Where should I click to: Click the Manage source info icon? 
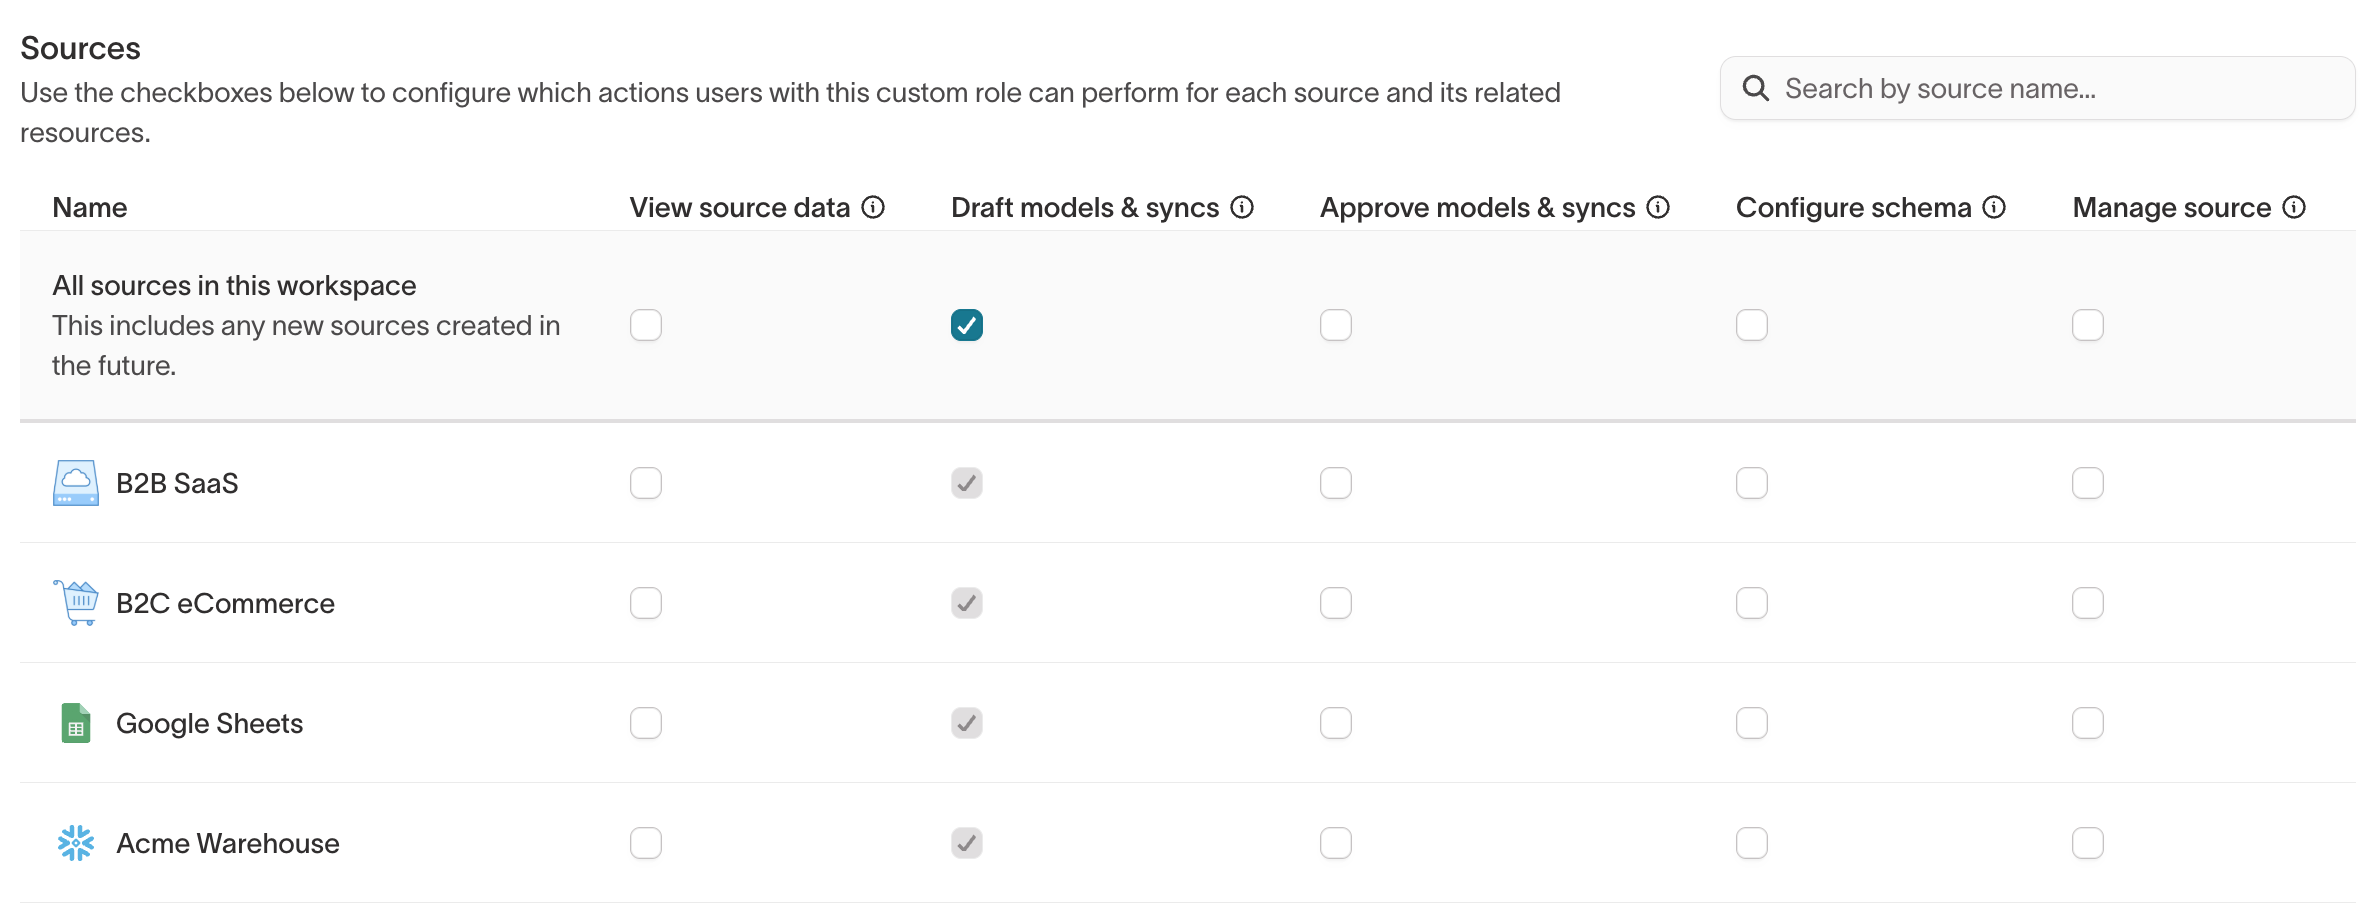coord(2294,207)
